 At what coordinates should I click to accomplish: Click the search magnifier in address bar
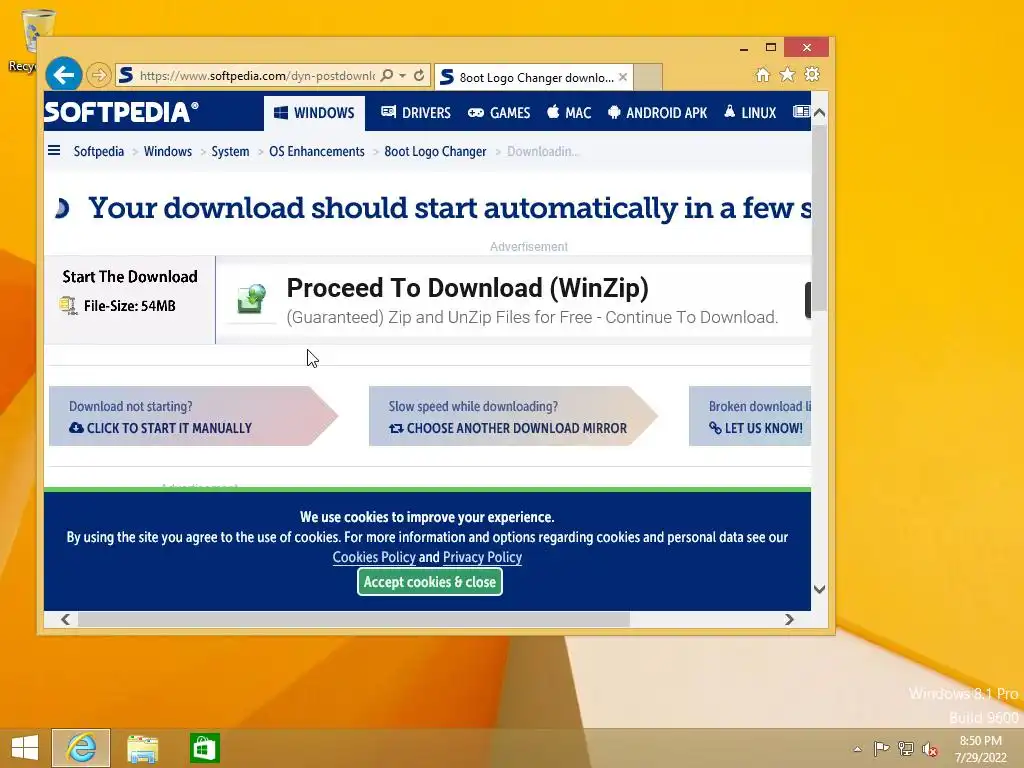coord(387,76)
